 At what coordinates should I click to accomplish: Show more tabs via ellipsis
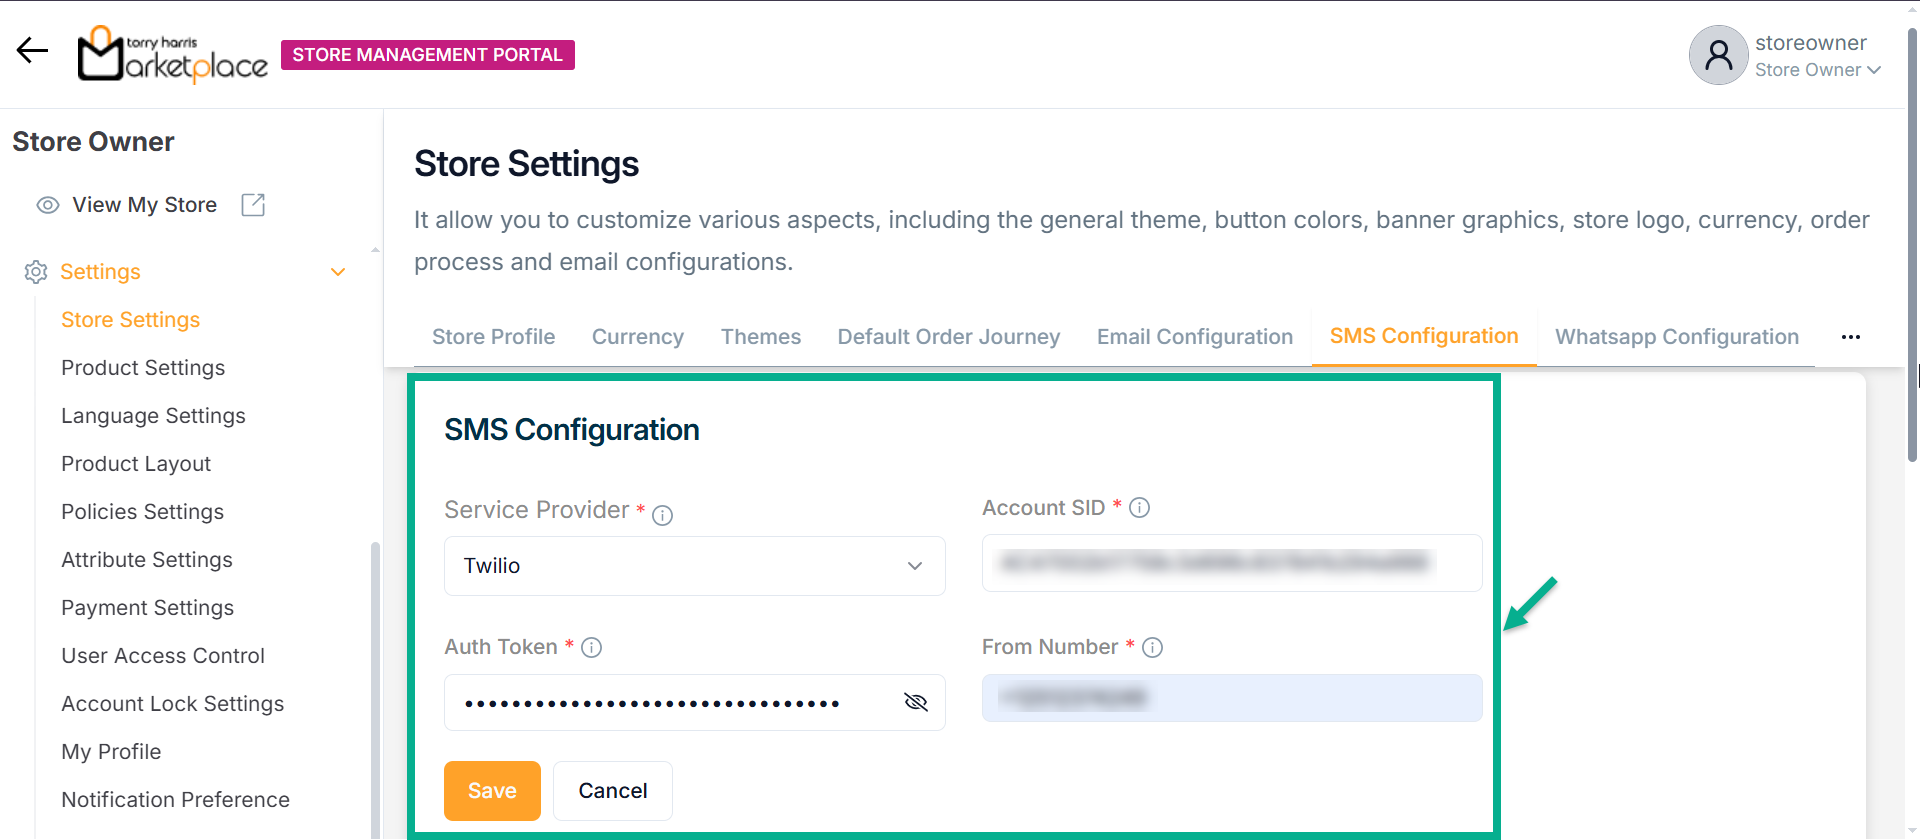click(1850, 337)
